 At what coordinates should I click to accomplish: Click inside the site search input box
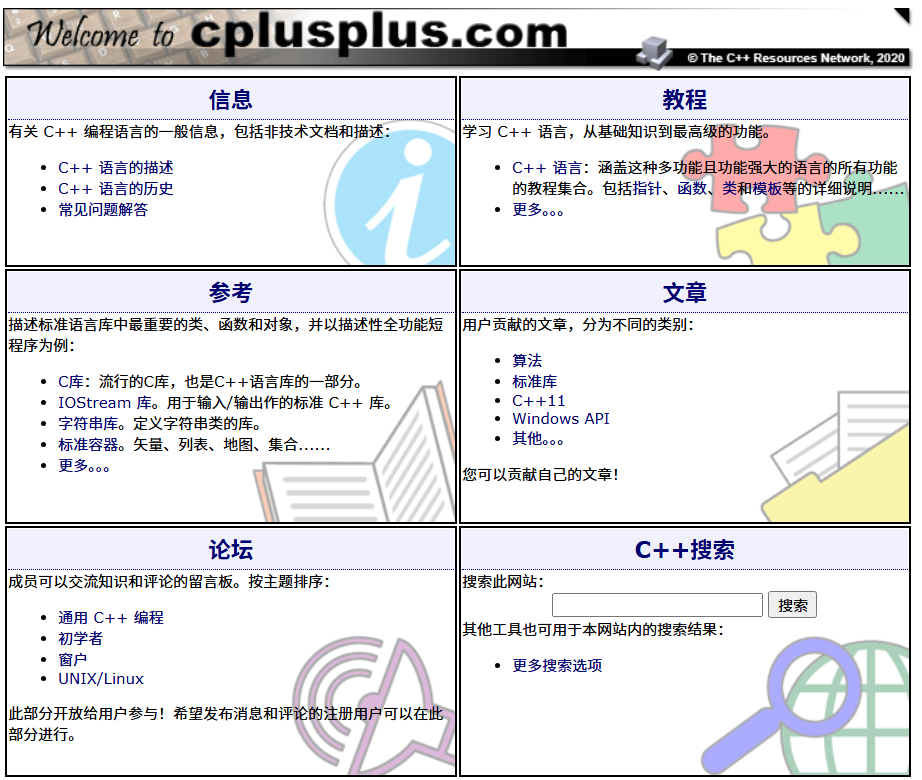pyautogui.click(x=656, y=604)
